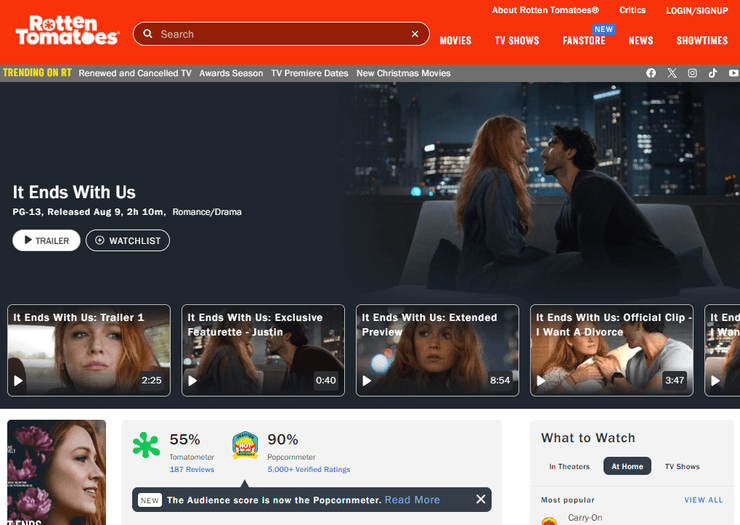
Task: Click the It Ends With Us title
Action: (x=74, y=192)
